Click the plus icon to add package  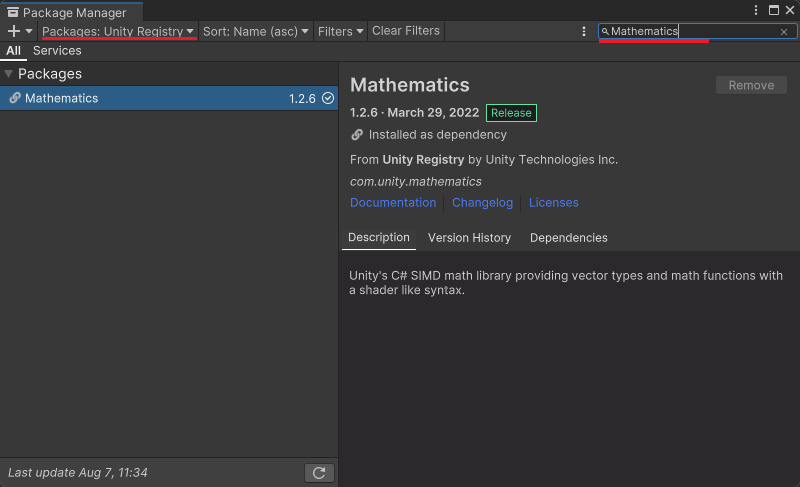pos(14,31)
